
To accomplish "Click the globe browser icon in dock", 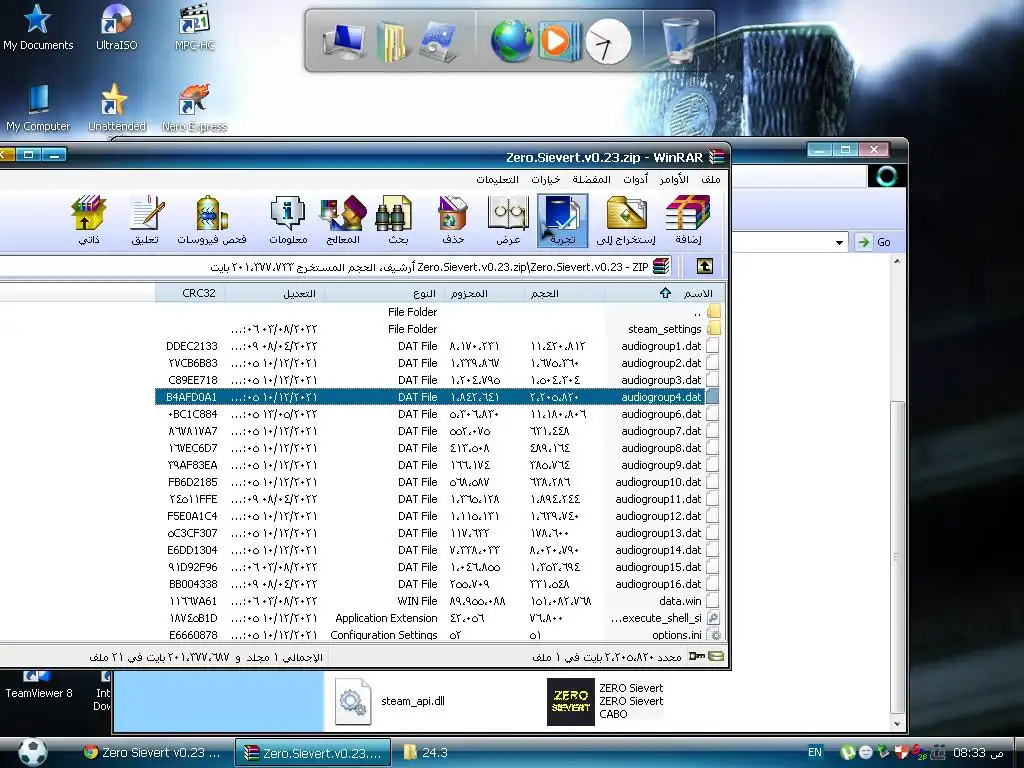I will coord(511,40).
